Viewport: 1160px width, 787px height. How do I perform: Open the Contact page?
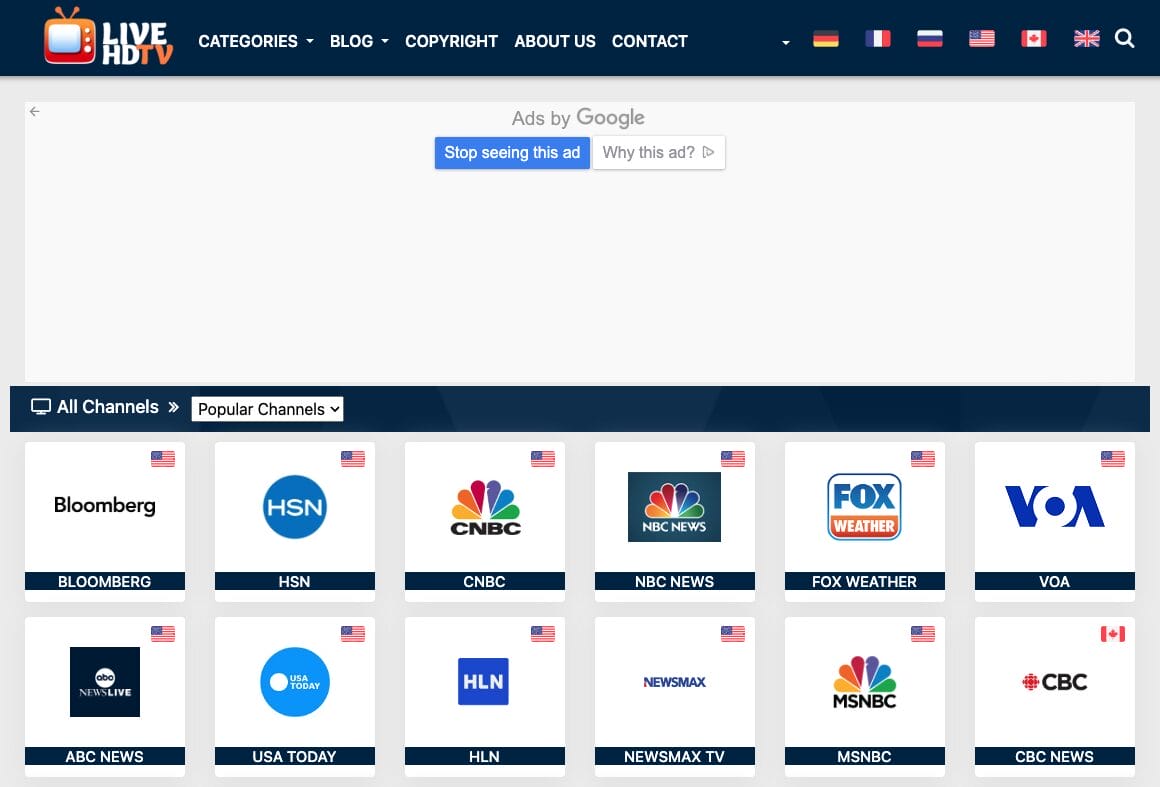pyautogui.click(x=650, y=41)
